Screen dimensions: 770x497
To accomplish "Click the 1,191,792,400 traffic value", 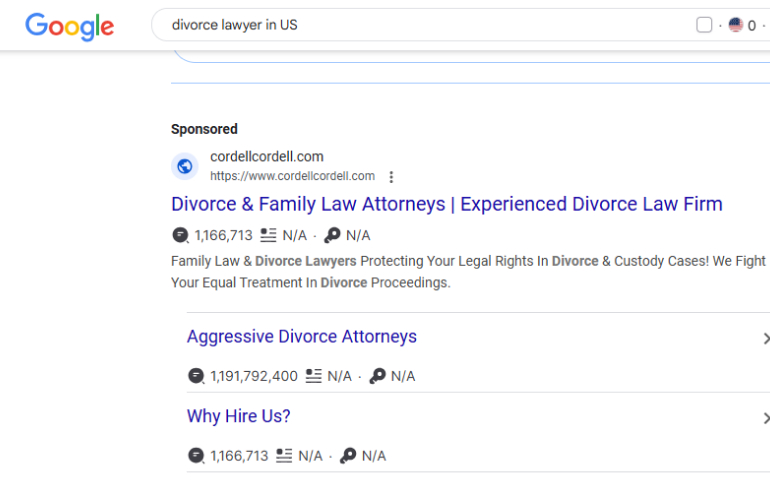I will coord(254,376).
